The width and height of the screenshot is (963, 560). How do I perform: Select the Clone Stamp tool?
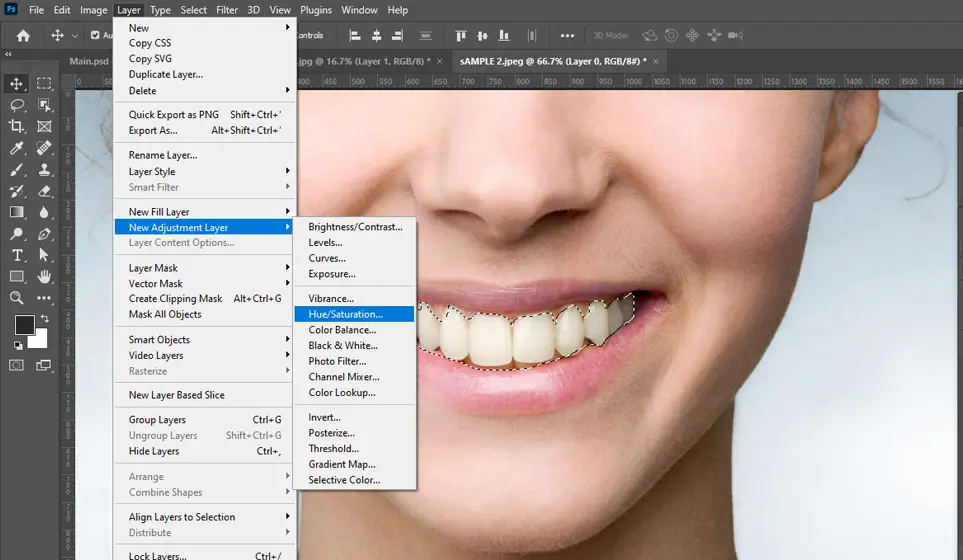tap(44, 169)
